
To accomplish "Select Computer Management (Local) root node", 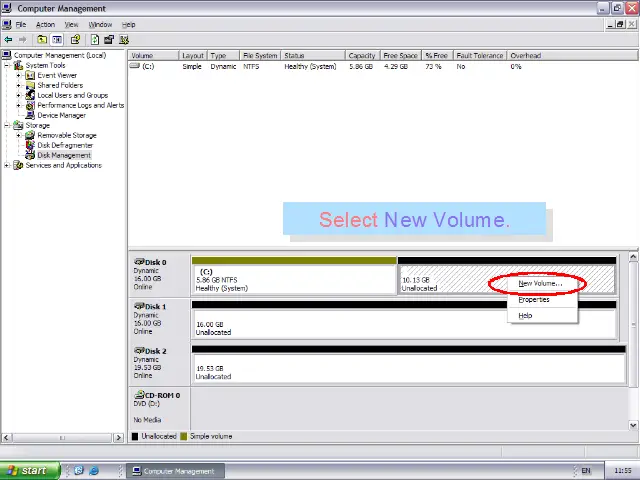I will [x=60, y=56].
